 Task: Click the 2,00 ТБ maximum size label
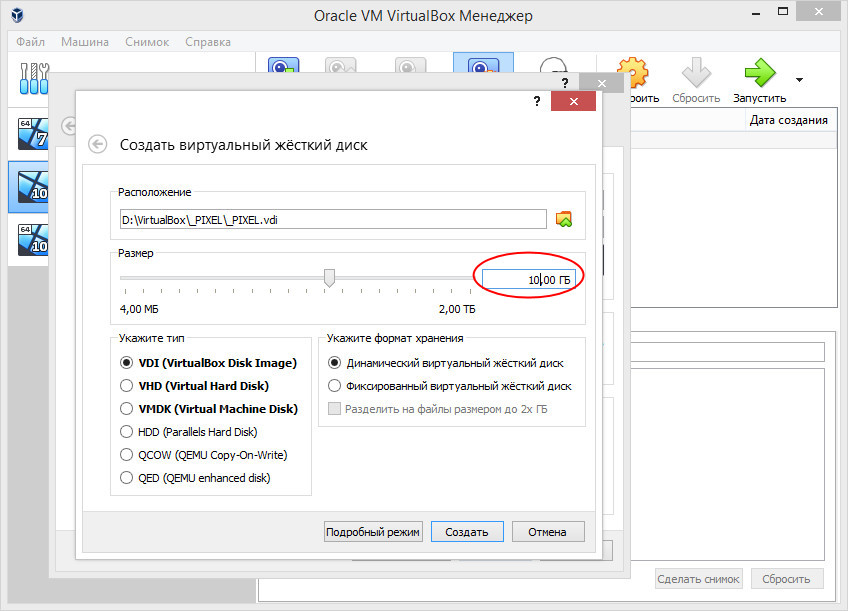457,309
